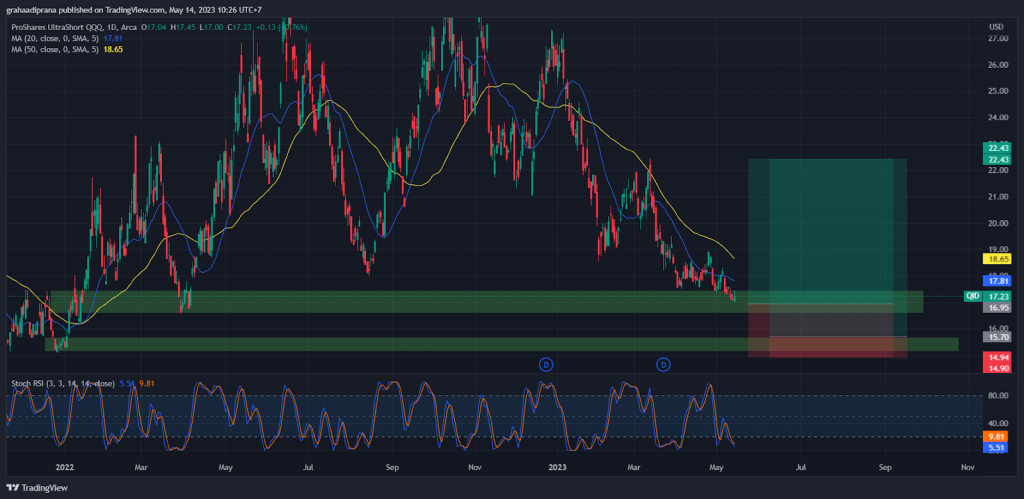The height and width of the screenshot is (499, 1024).
Task: Click the 24.00 price axis label
Action: tap(997, 118)
